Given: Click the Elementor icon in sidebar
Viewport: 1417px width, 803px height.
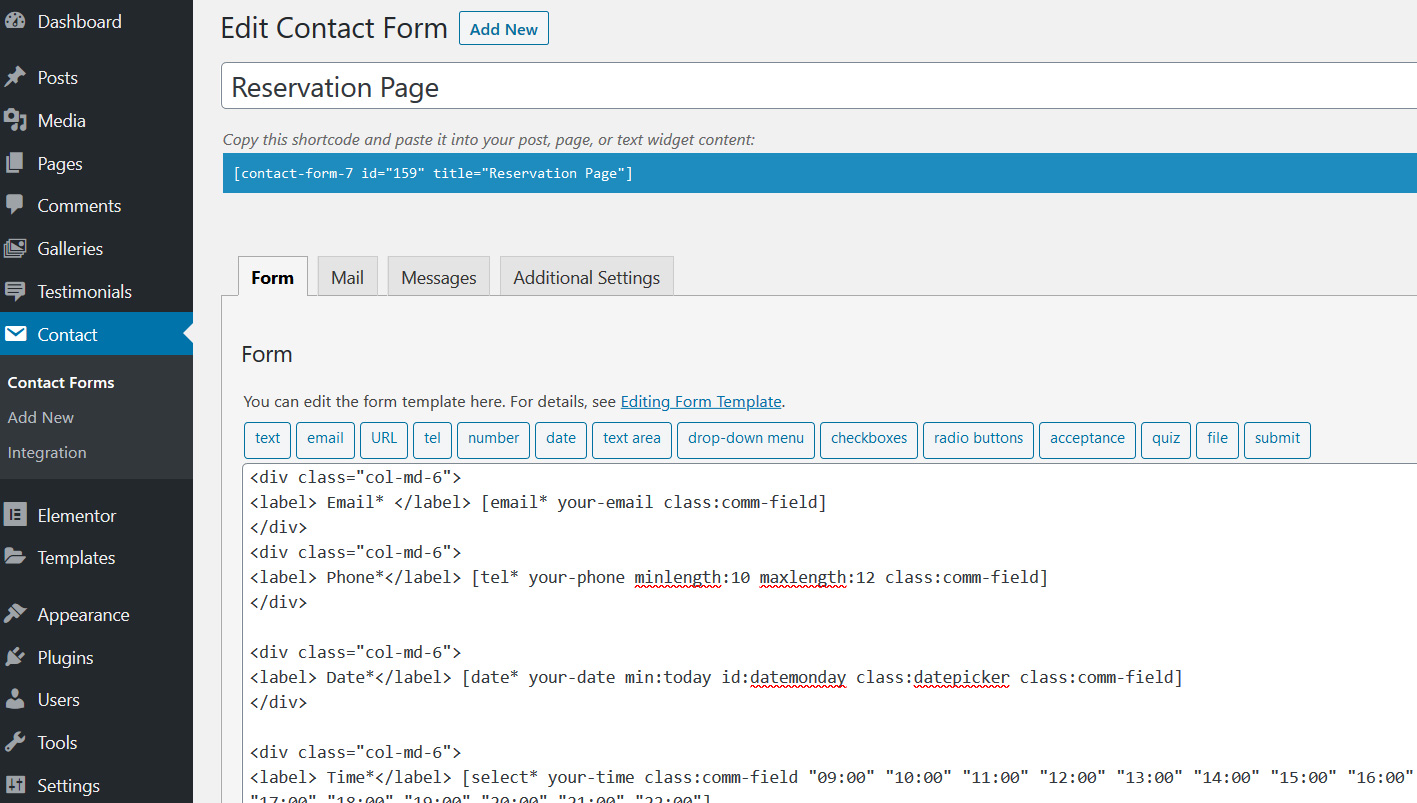Looking at the screenshot, I should (x=15, y=516).
